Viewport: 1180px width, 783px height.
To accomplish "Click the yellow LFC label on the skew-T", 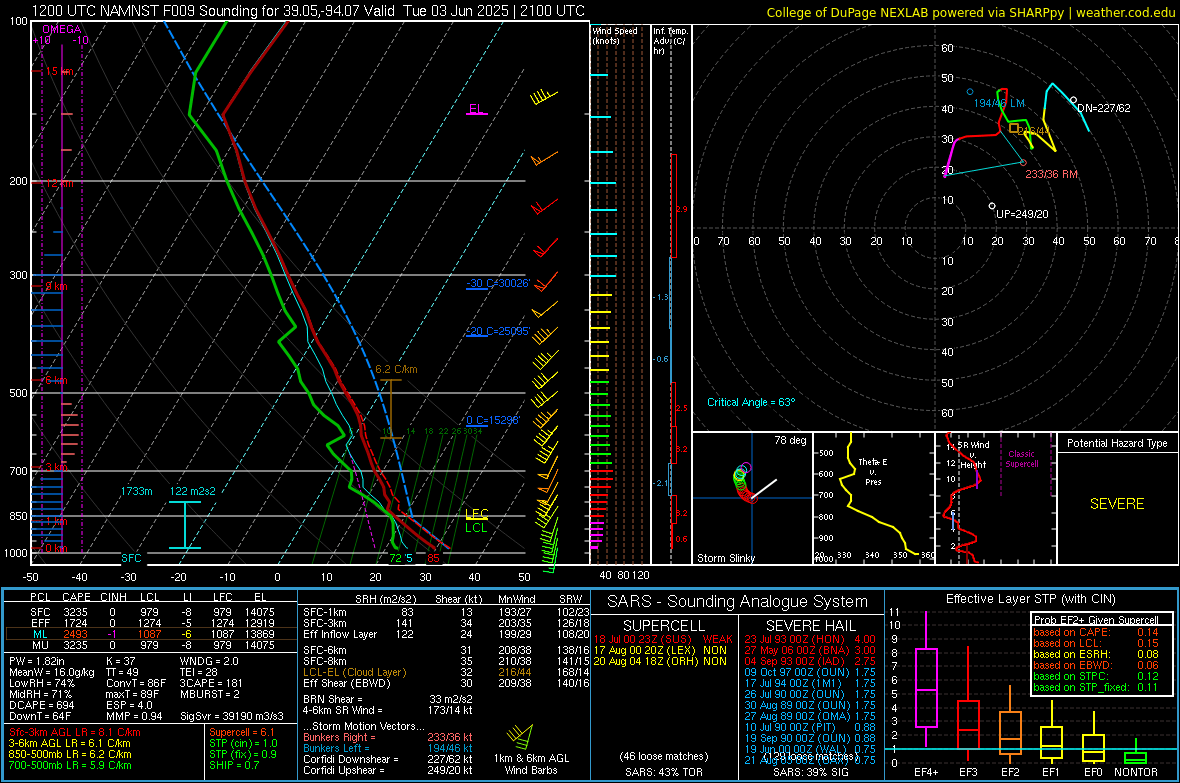I will pyautogui.click(x=477, y=513).
